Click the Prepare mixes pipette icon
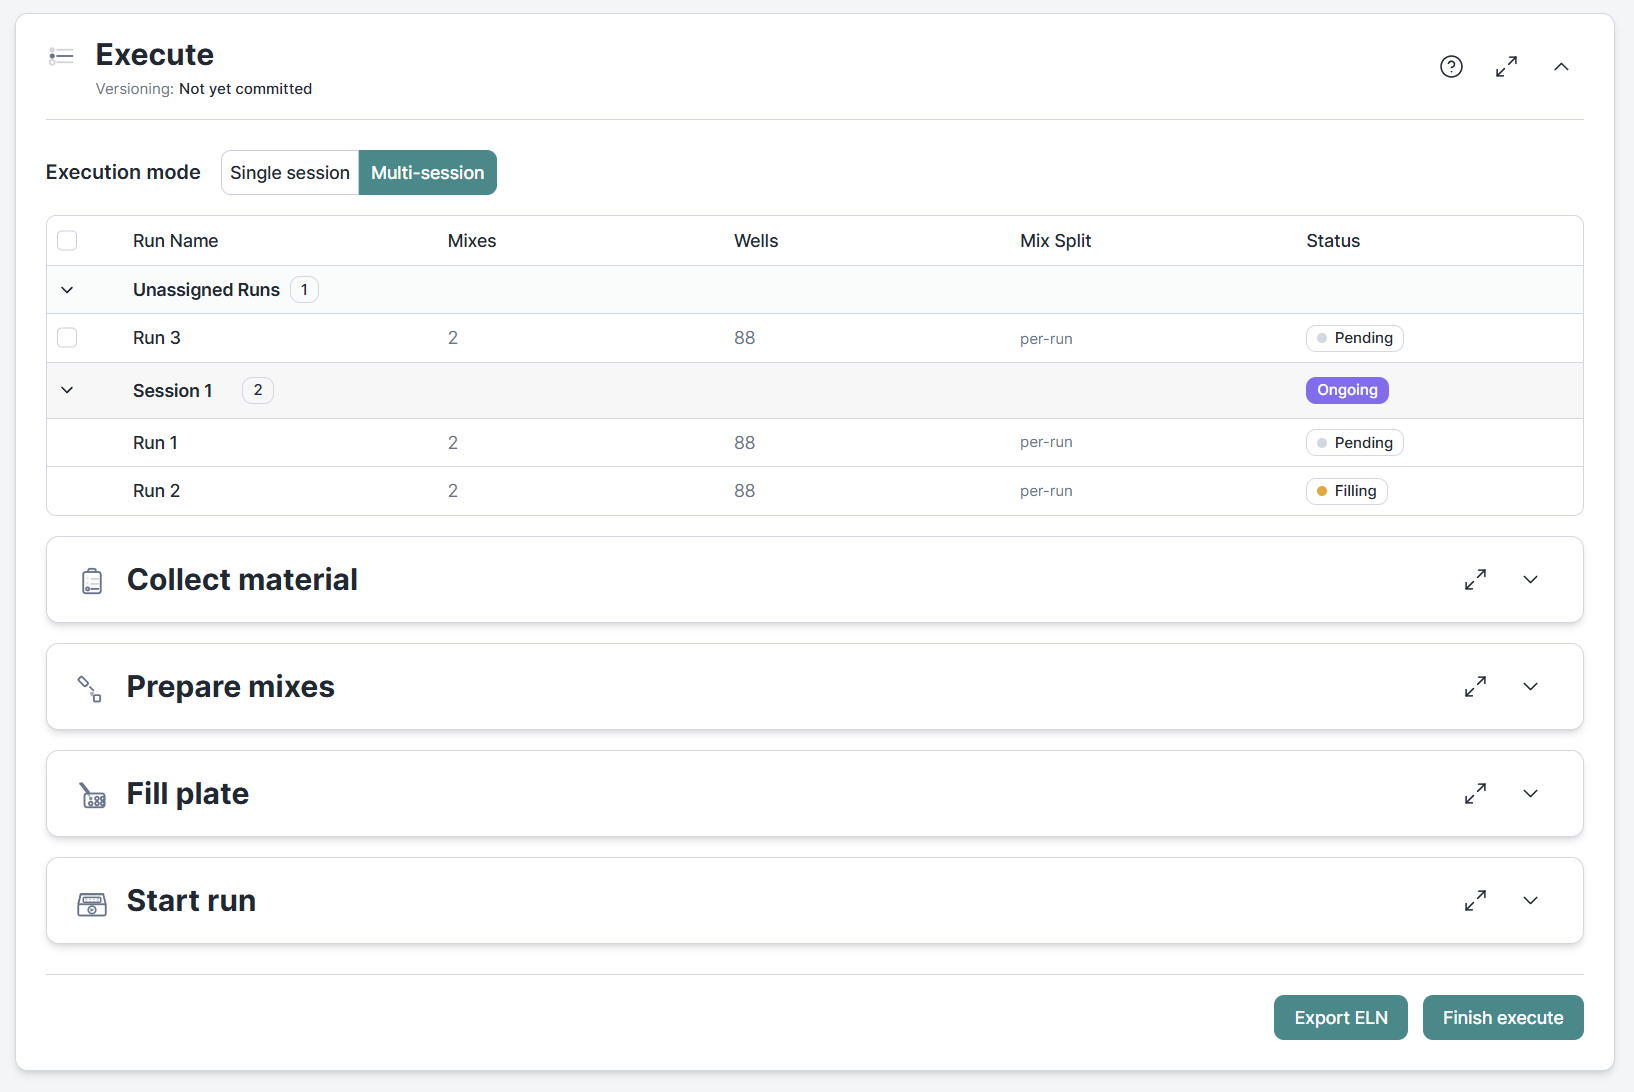Viewport: 1634px width, 1092px height. coord(89,688)
